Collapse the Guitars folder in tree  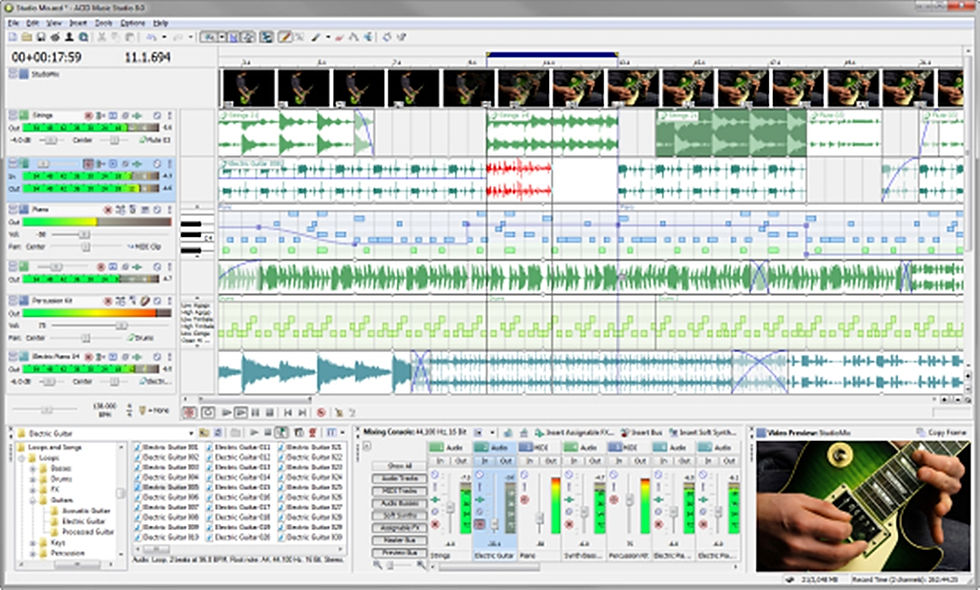click(x=32, y=500)
